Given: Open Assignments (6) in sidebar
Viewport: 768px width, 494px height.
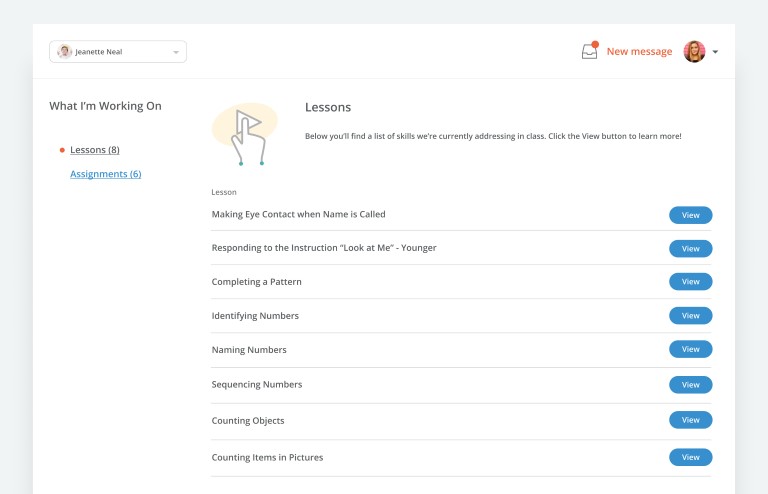Looking at the screenshot, I should click(105, 174).
